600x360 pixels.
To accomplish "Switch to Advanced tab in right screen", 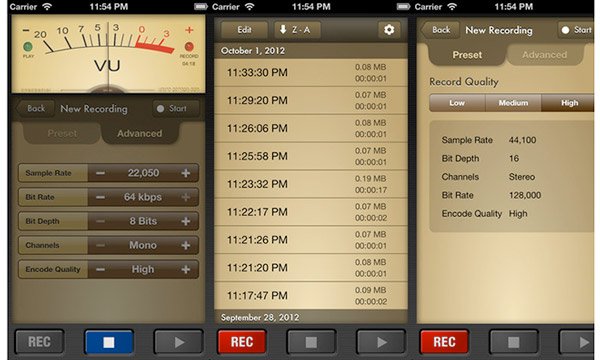I will click(545, 55).
